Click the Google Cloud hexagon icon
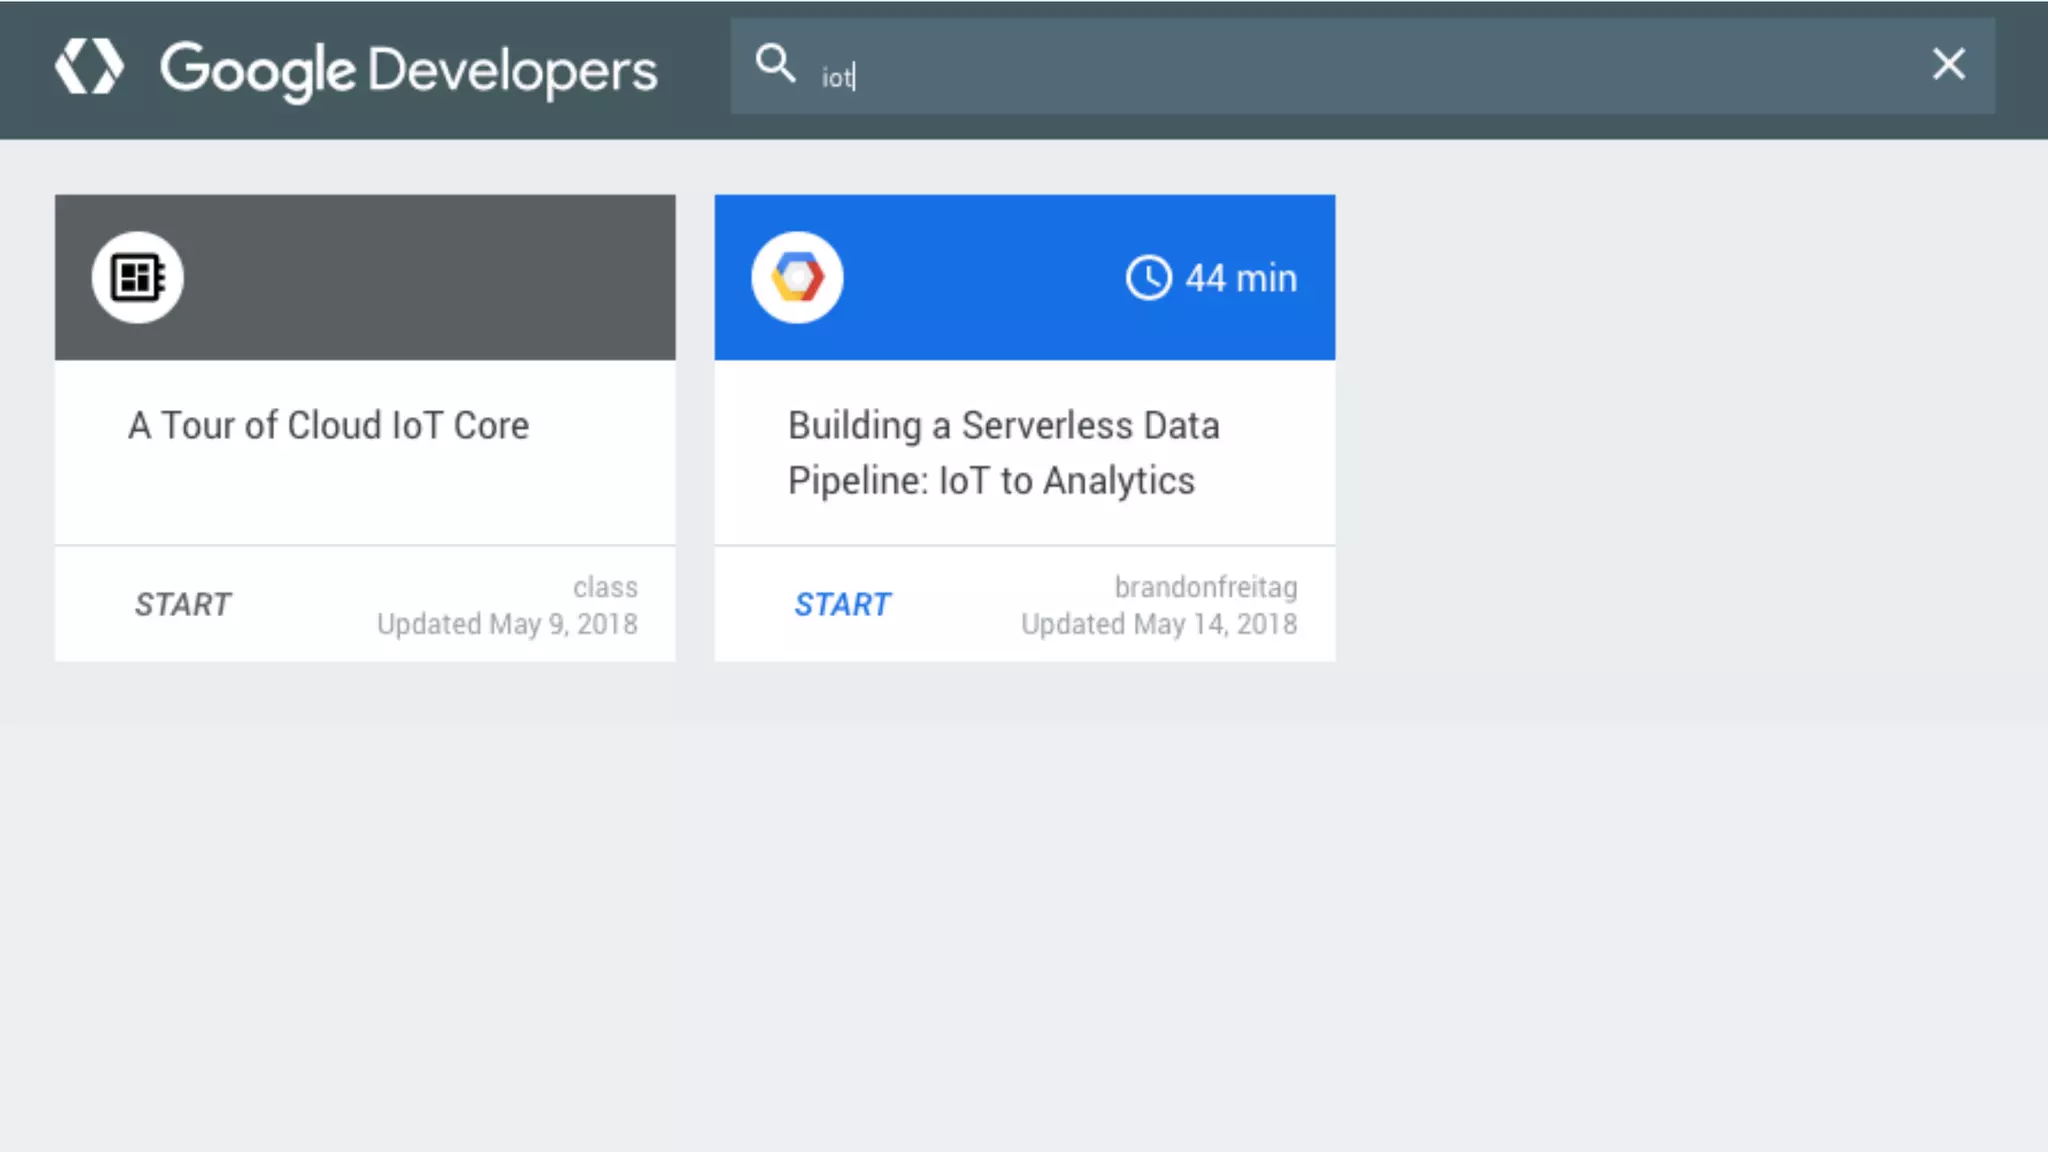Screen dimensions: 2048x1152 pos(797,277)
